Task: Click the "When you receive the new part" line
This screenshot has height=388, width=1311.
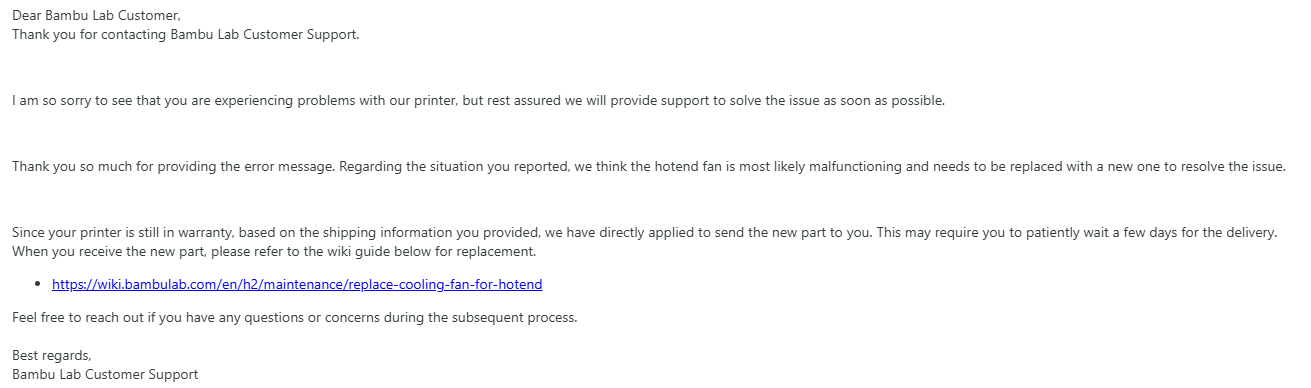Action: pos(274,251)
